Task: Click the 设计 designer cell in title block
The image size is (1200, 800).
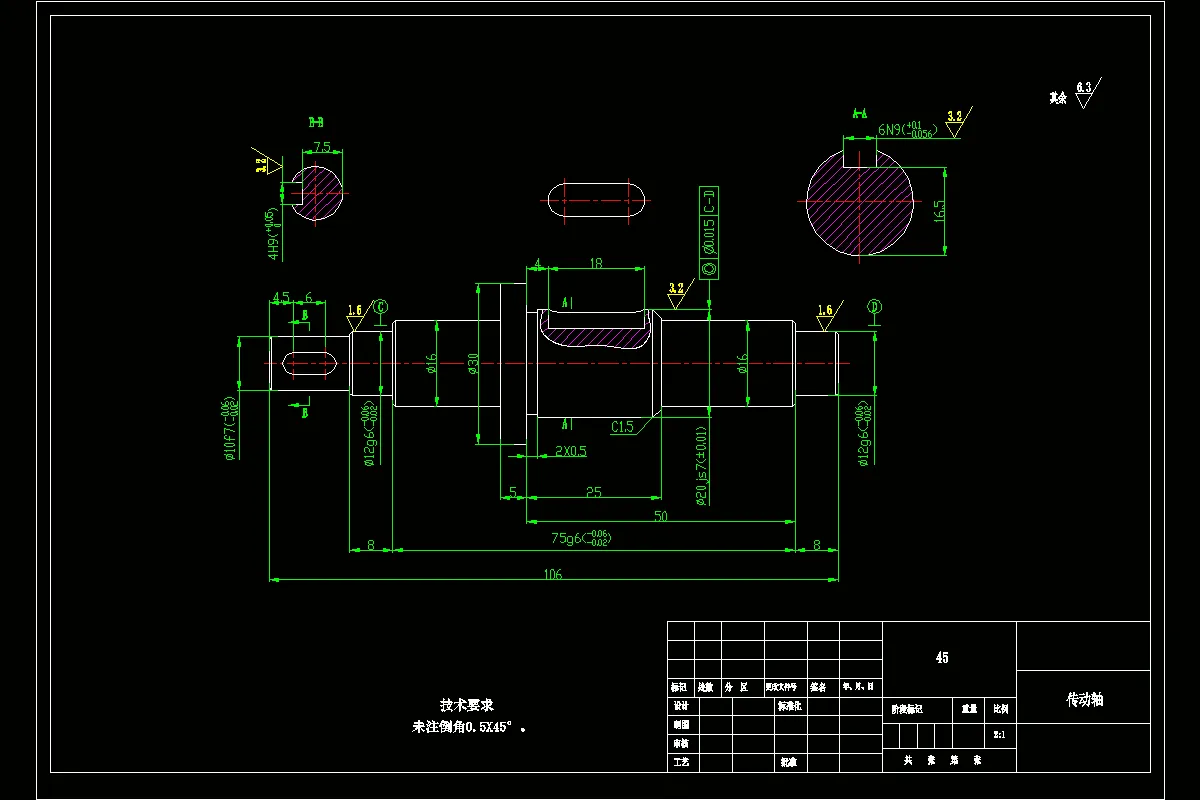Action: tap(681, 707)
